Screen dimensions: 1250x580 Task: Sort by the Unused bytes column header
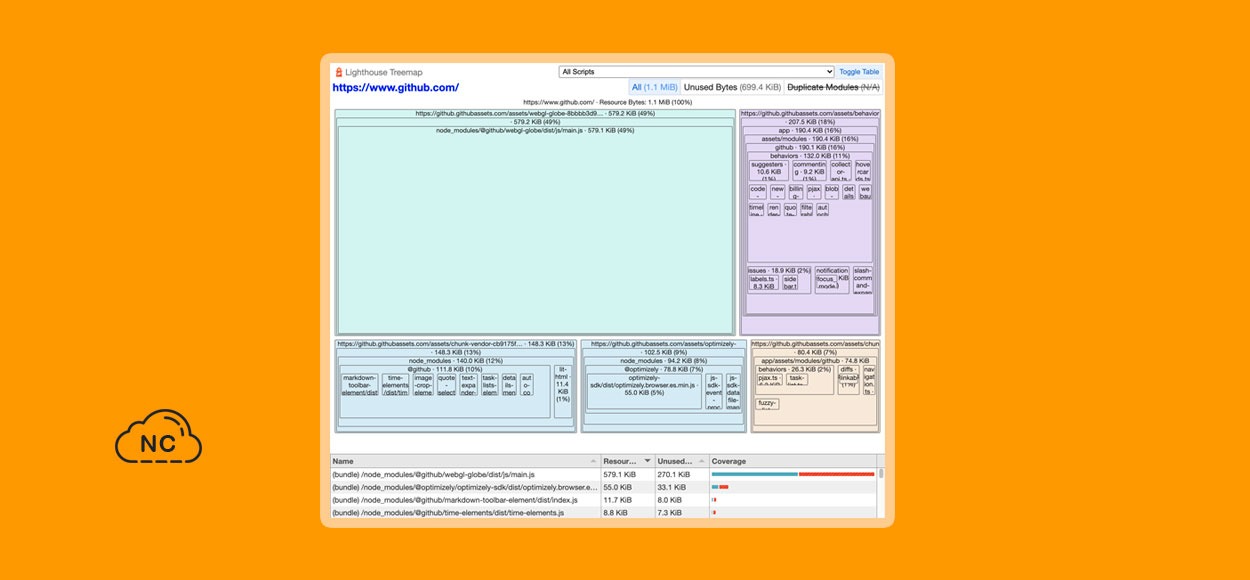682,461
